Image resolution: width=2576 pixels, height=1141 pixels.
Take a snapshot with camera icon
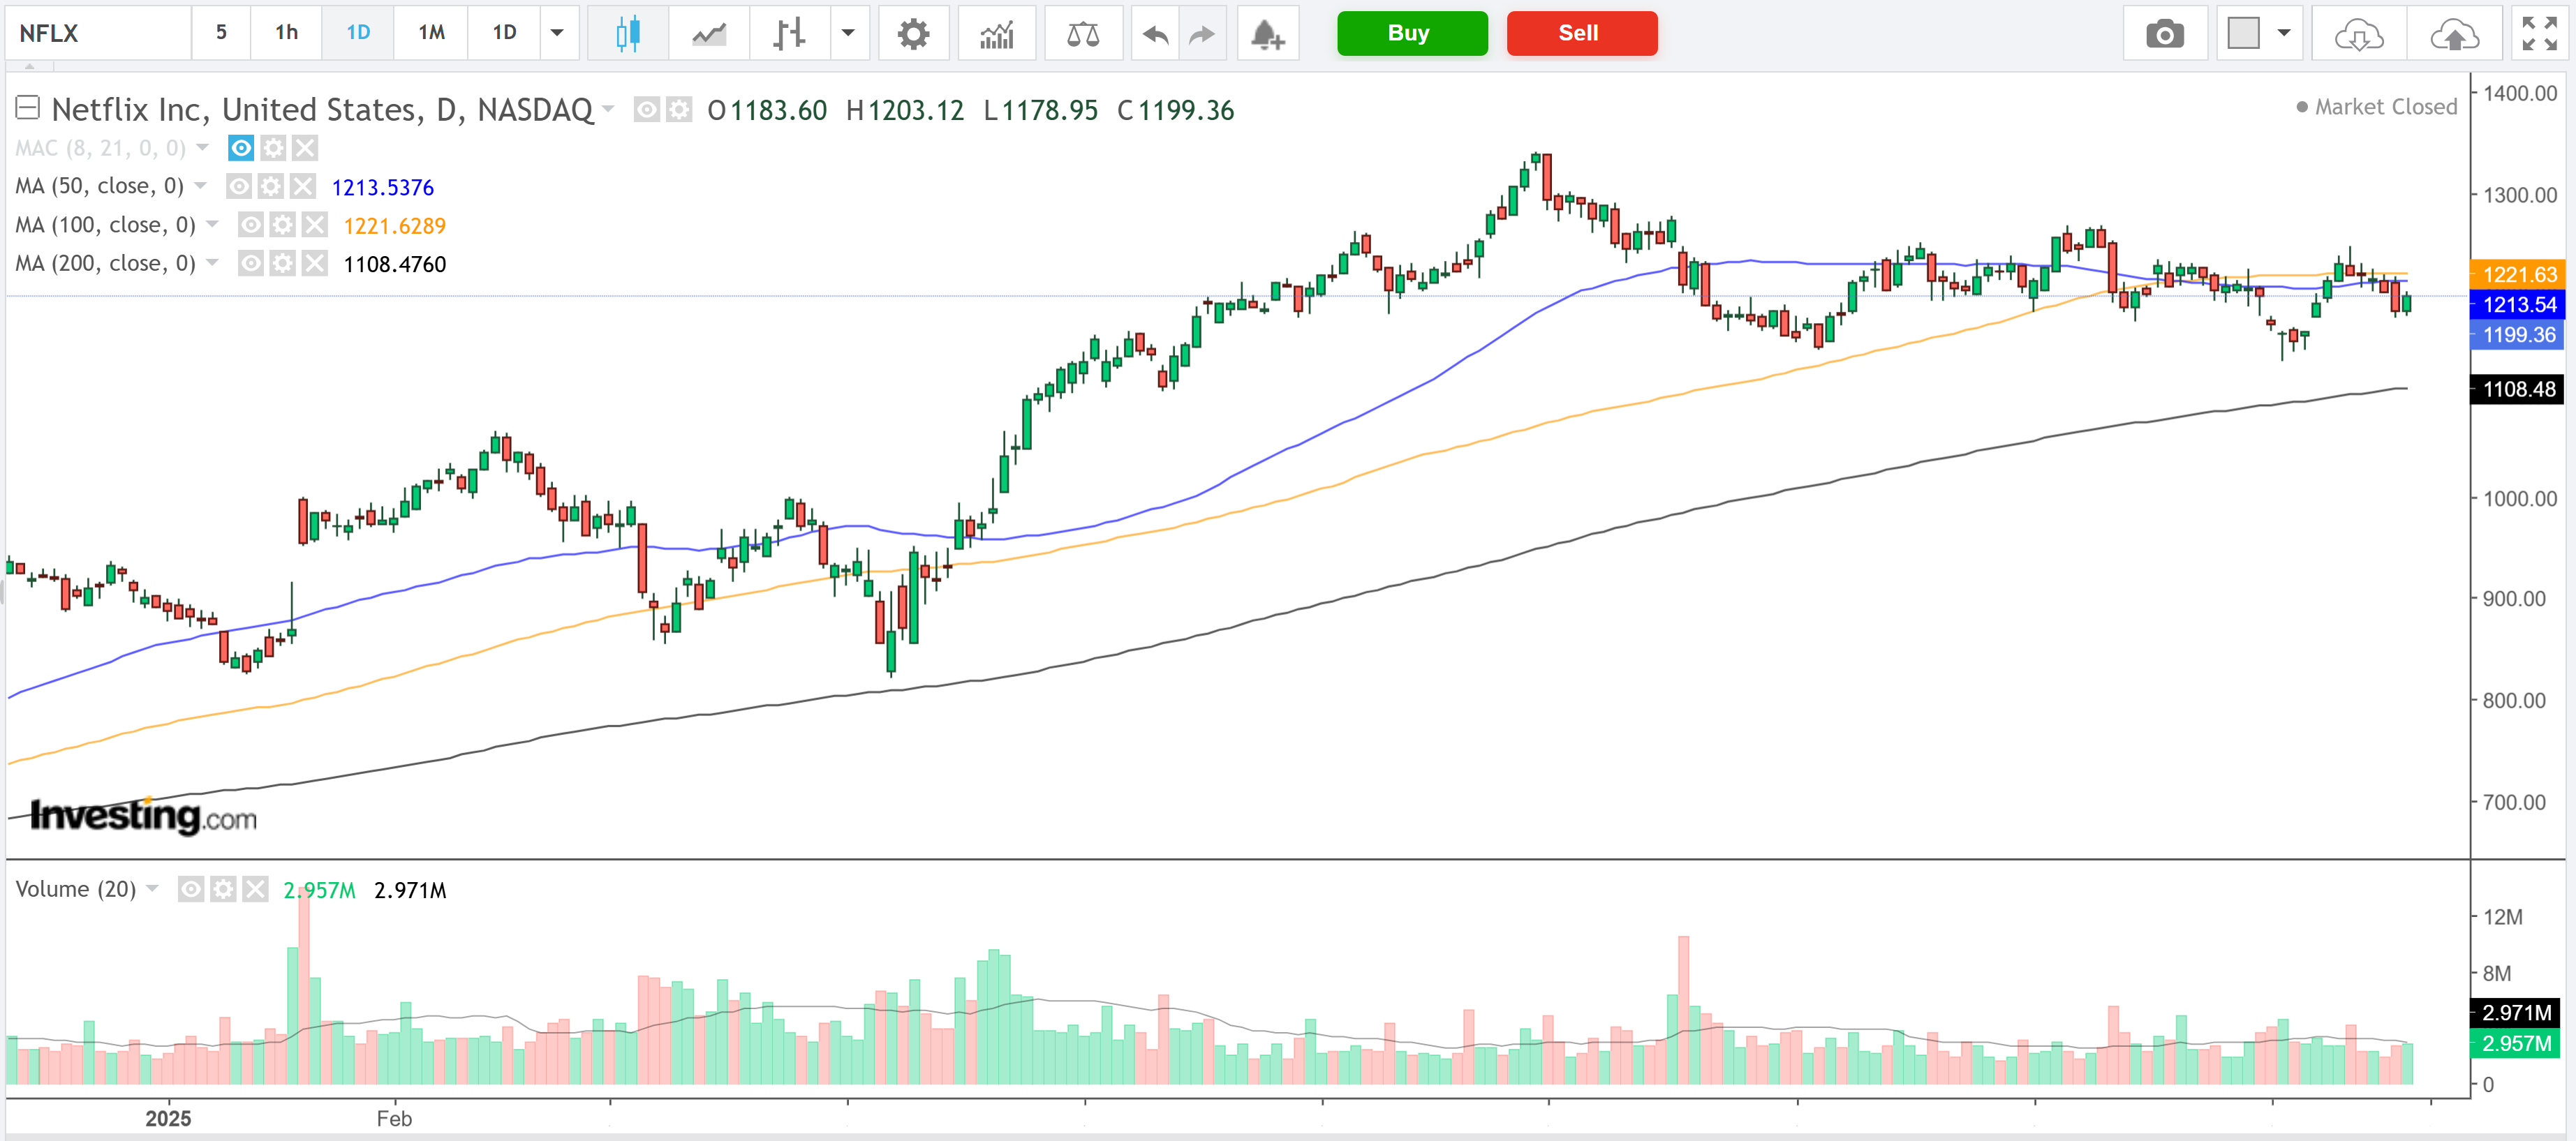pos(2164,34)
